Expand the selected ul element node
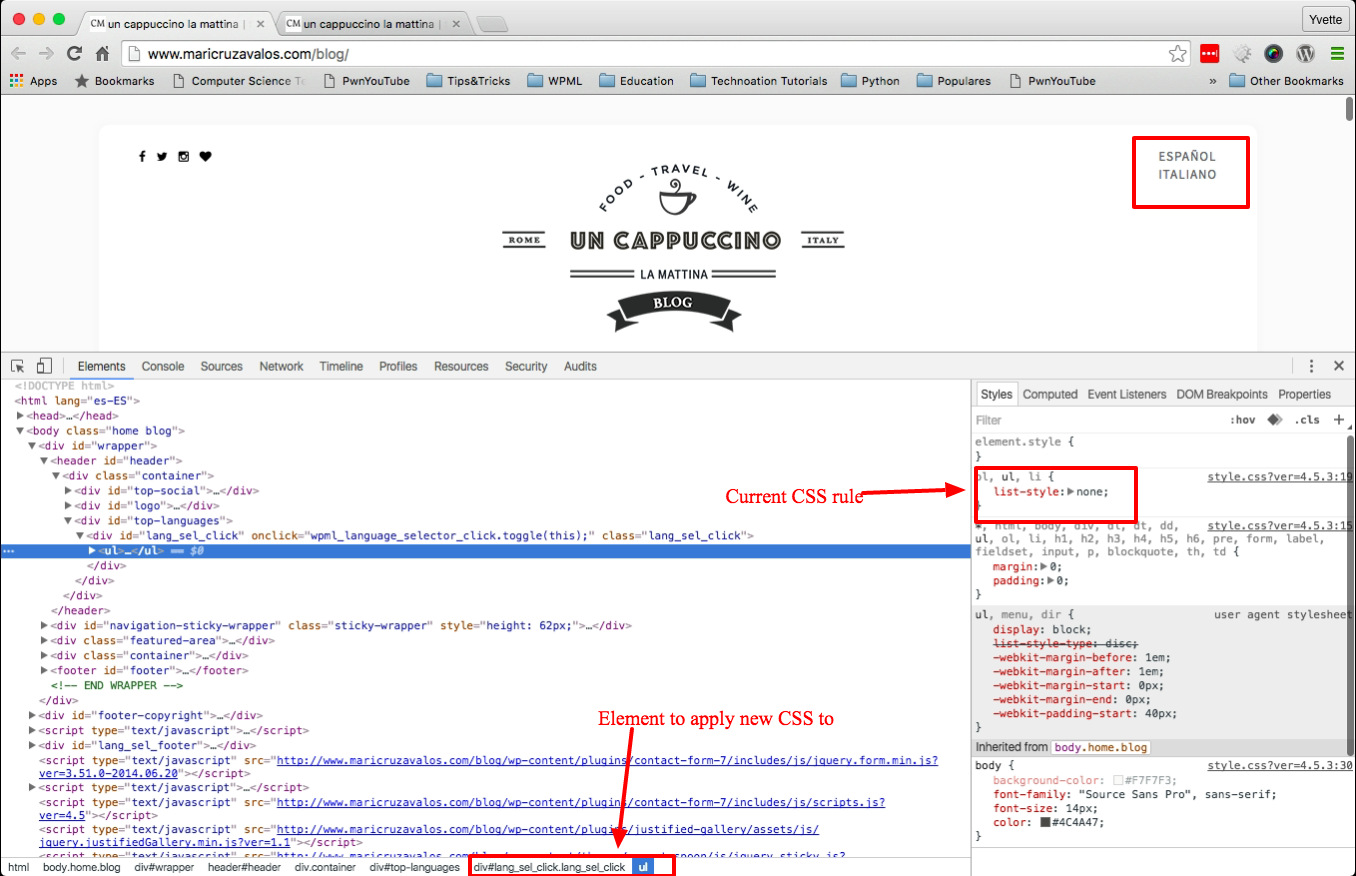1356x876 pixels. [92, 551]
